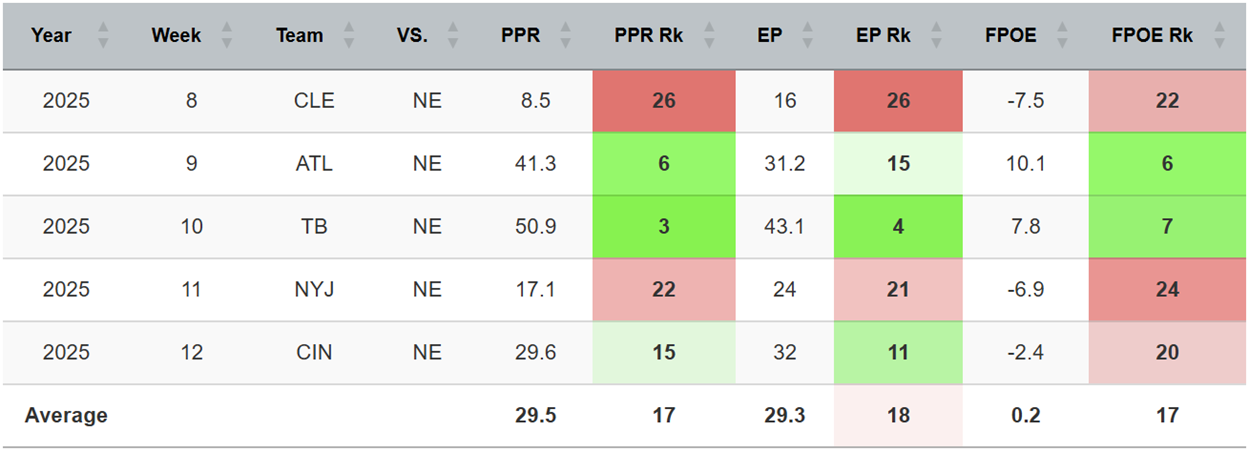Click the 50.9 PPR value

coord(534,226)
